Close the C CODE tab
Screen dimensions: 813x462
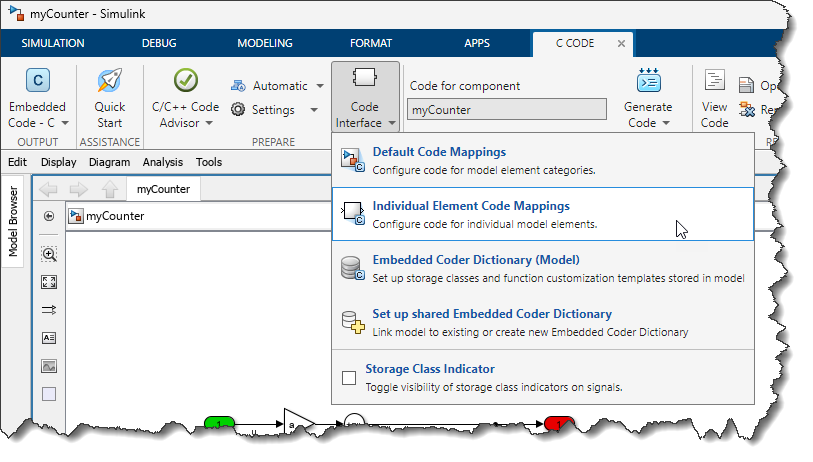tap(621, 43)
